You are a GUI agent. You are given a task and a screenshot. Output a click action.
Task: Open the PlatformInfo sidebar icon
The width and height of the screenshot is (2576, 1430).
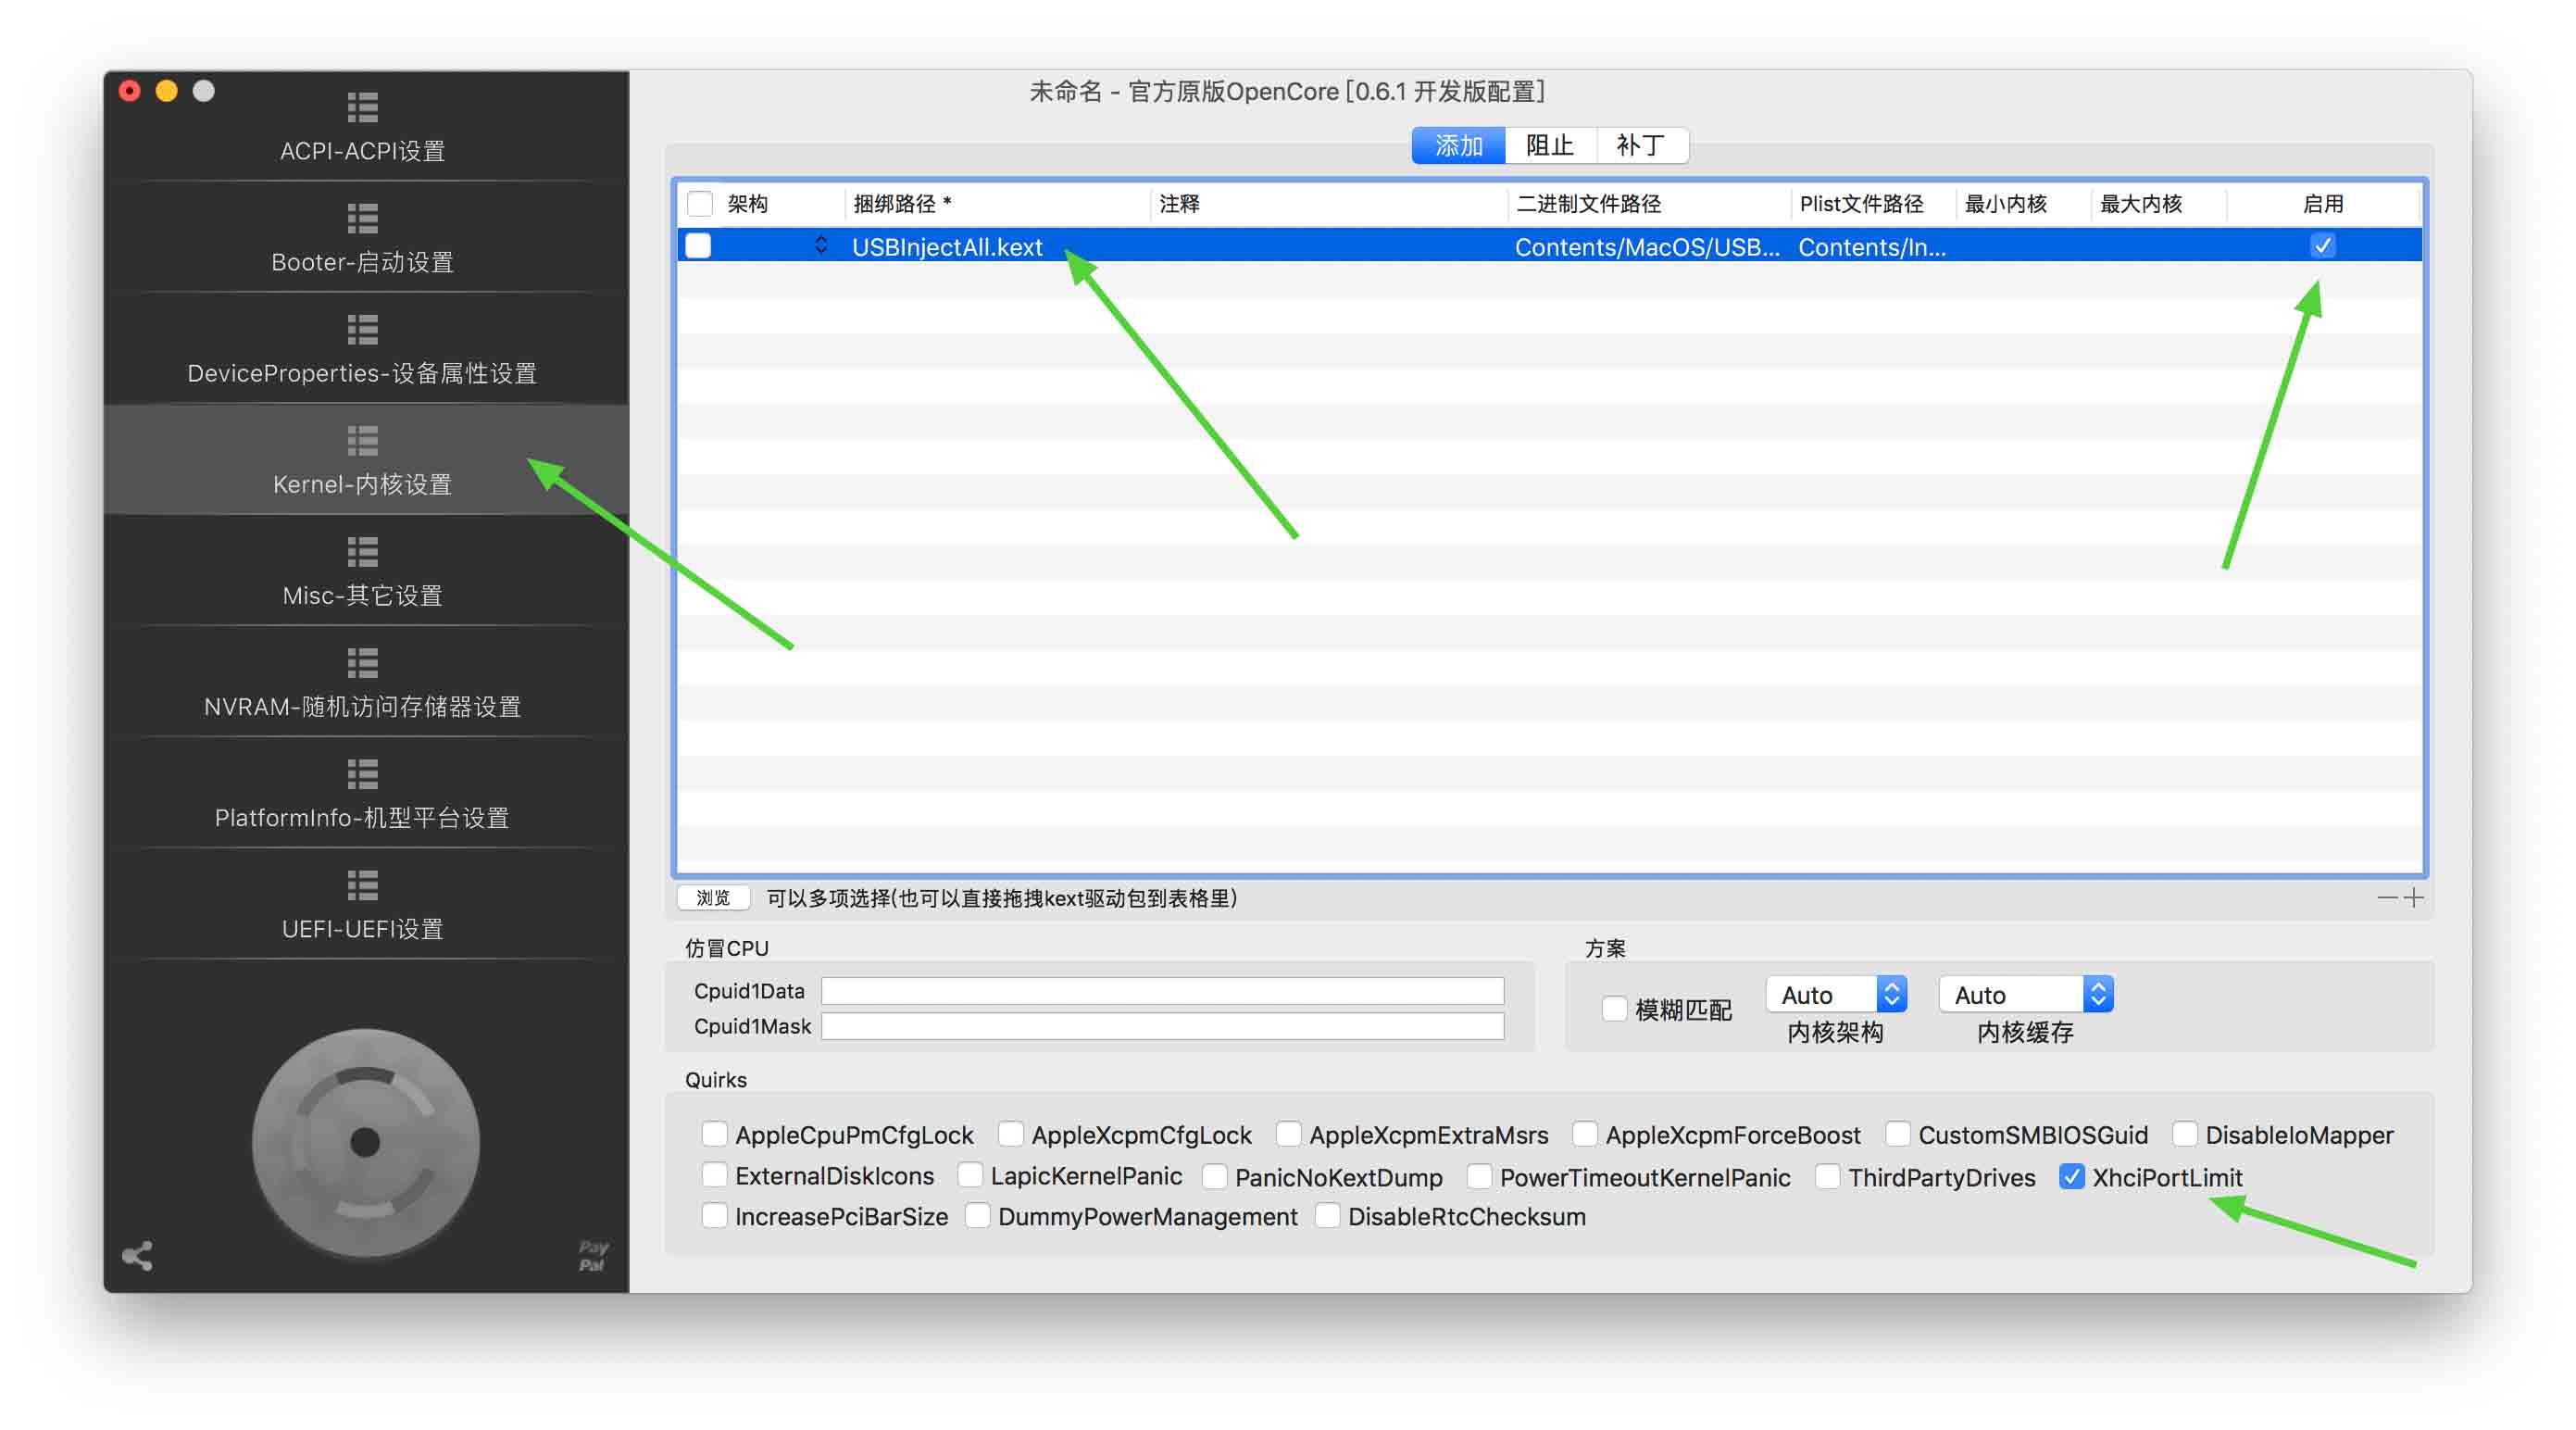pos(362,773)
